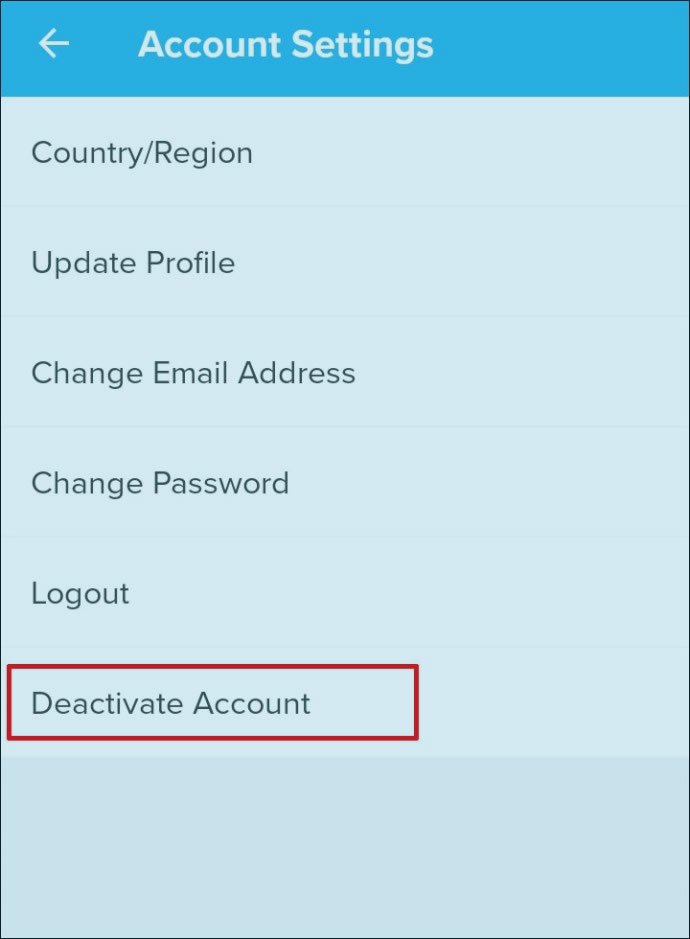Select Update Profile option

coord(133,263)
